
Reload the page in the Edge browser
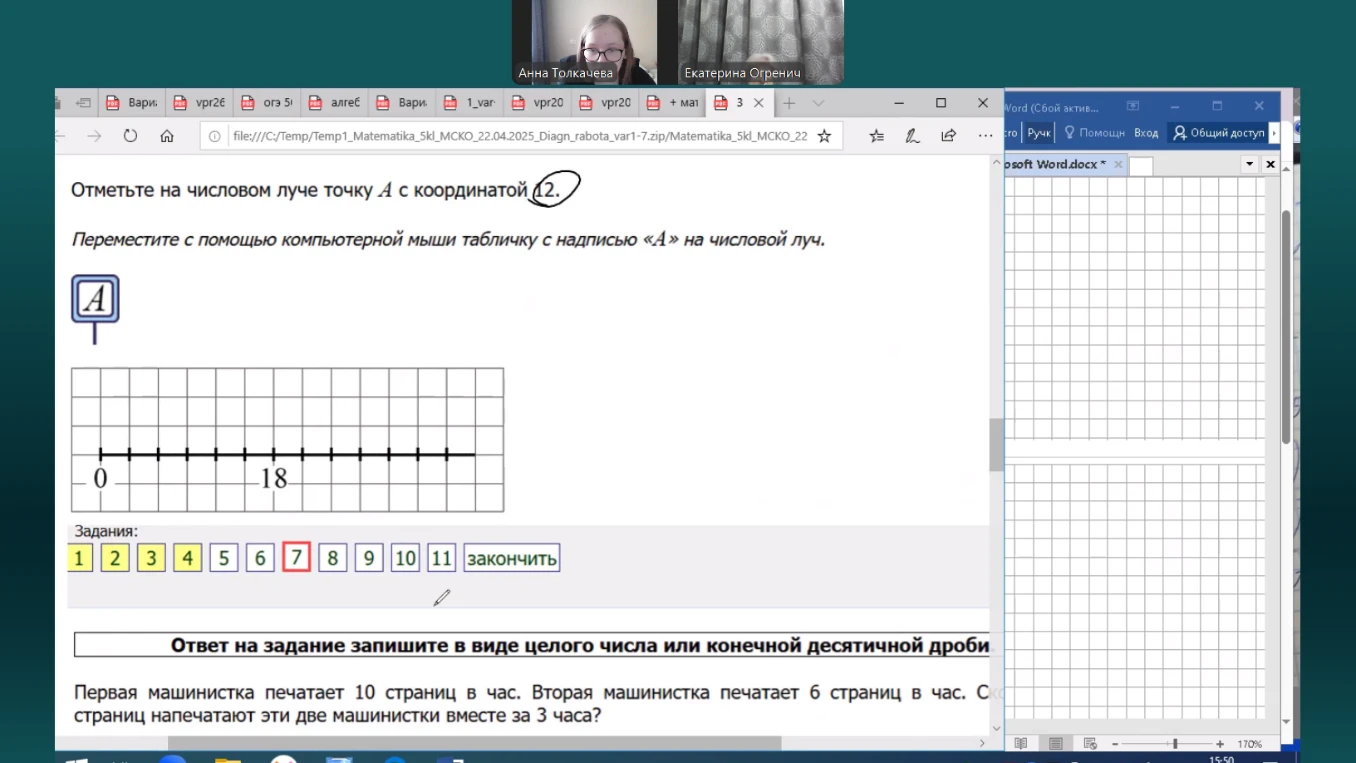[x=130, y=136]
